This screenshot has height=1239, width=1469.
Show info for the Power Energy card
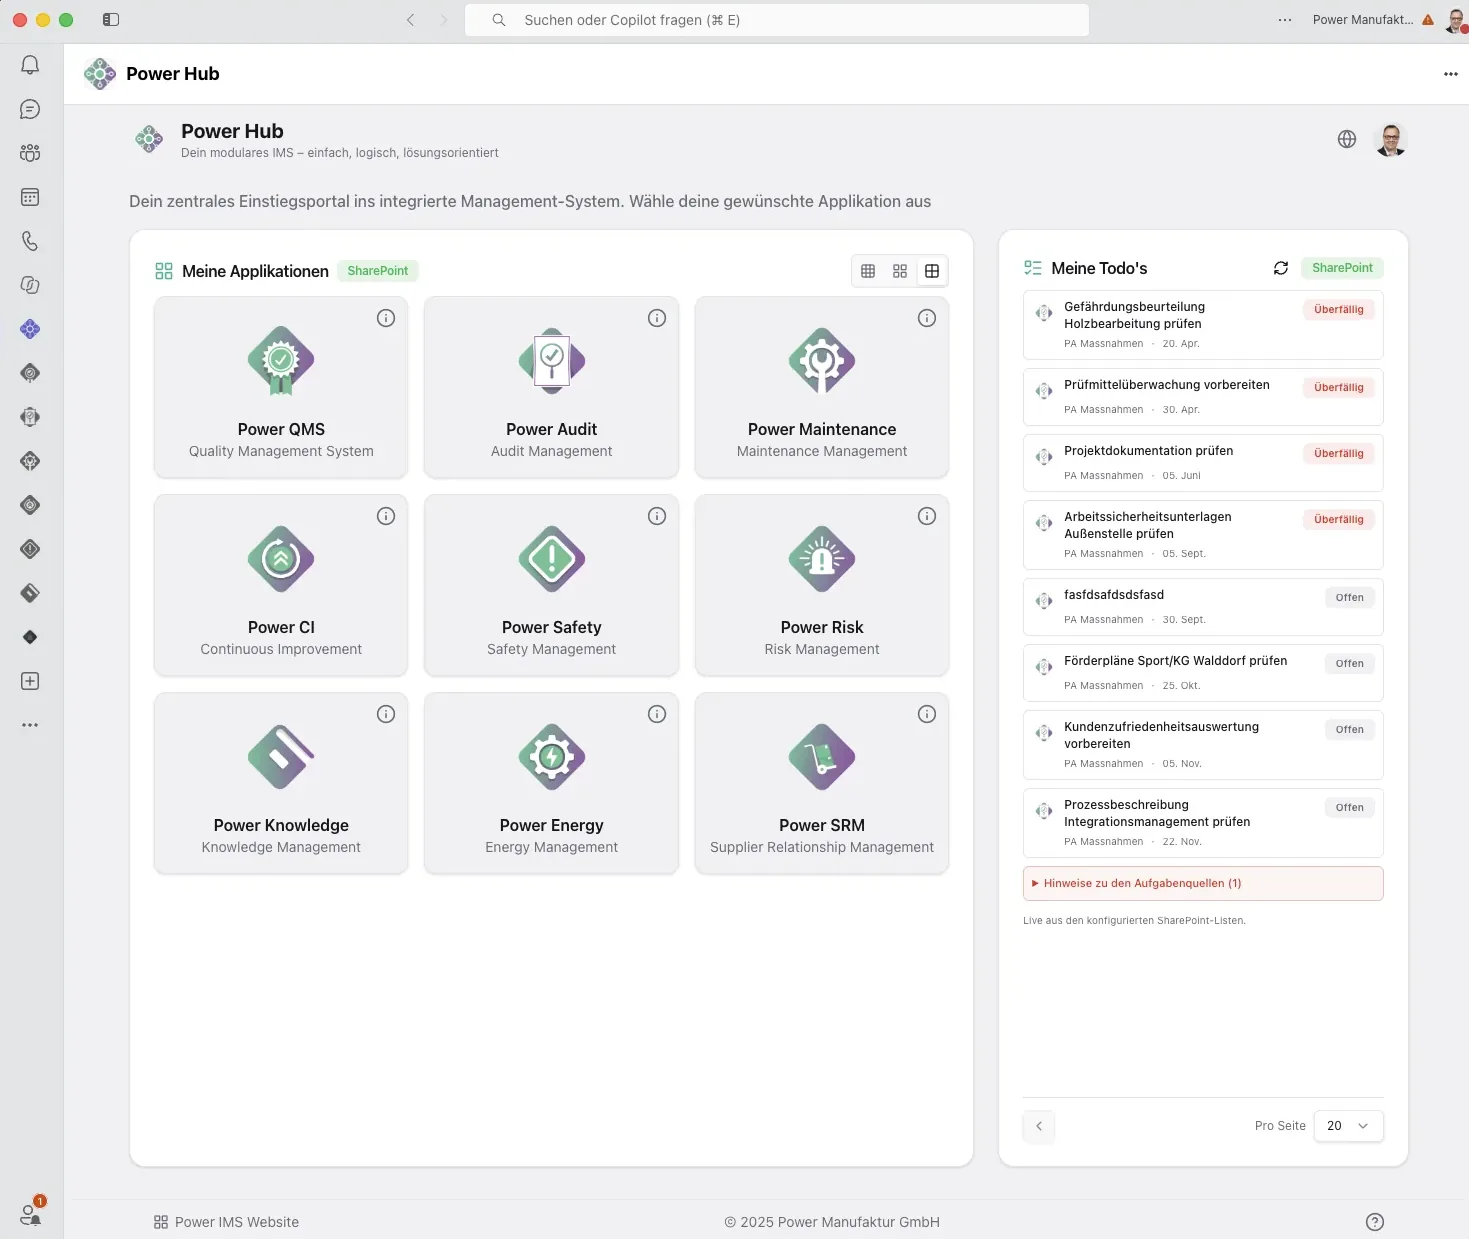(x=657, y=714)
